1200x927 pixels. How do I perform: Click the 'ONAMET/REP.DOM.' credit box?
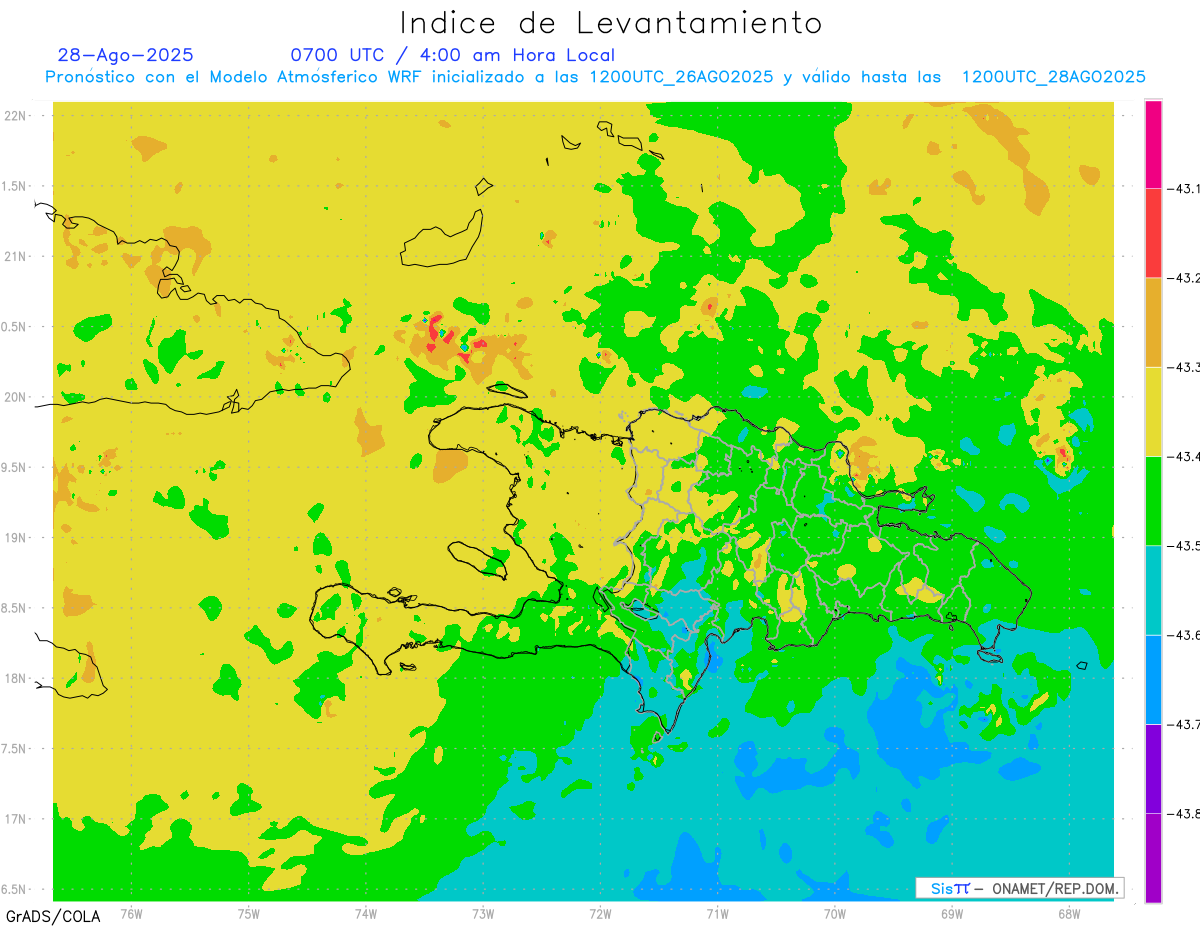coord(1020,888)
